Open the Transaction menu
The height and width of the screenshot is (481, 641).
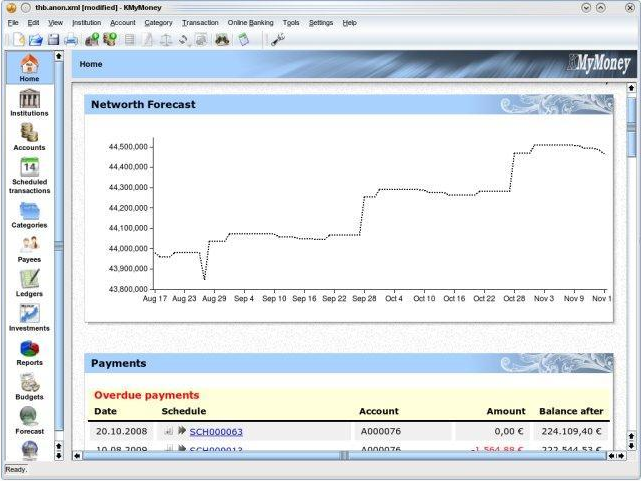click(200, 22)
